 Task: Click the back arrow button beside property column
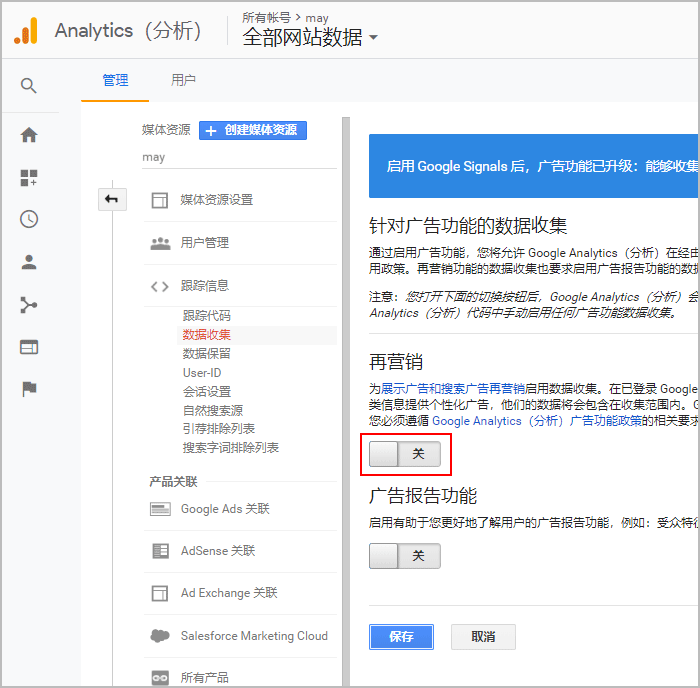(111, 199)
